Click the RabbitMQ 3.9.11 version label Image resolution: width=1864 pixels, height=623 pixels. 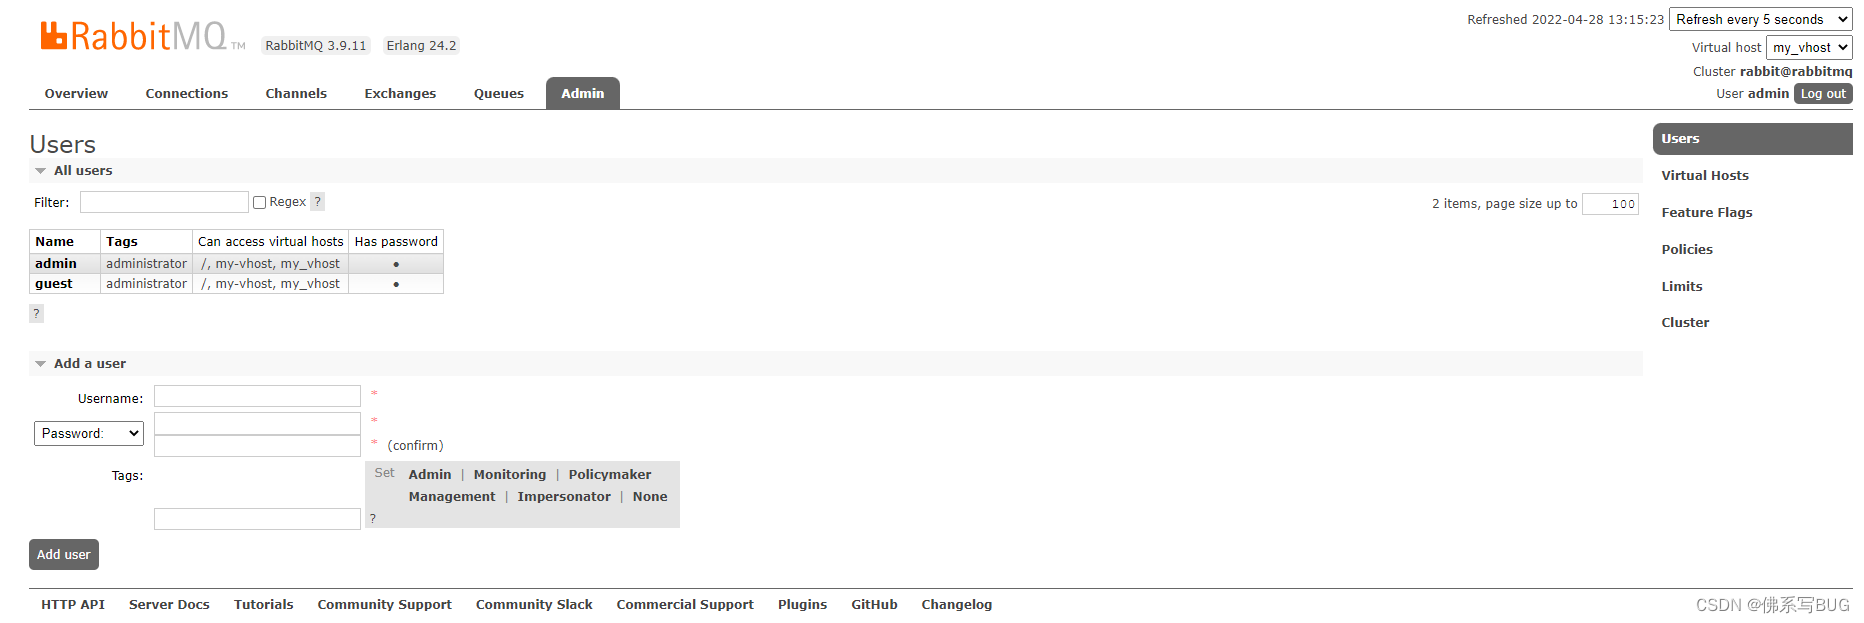coord(316,45)
